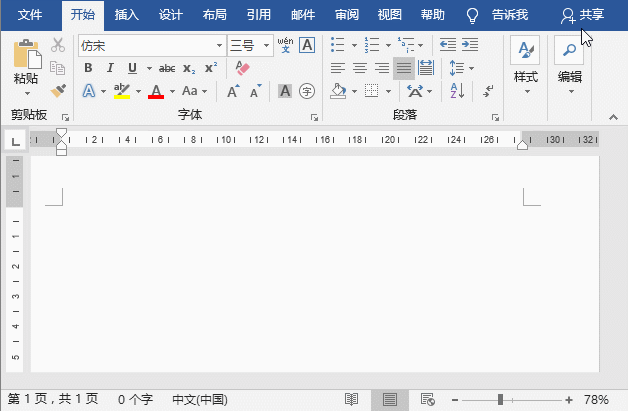The height and width of the screenshot is (411, 628).
Task: Collapse the ribbon with the up arrow
Action: pyautogui.click(x=613, y=117)
